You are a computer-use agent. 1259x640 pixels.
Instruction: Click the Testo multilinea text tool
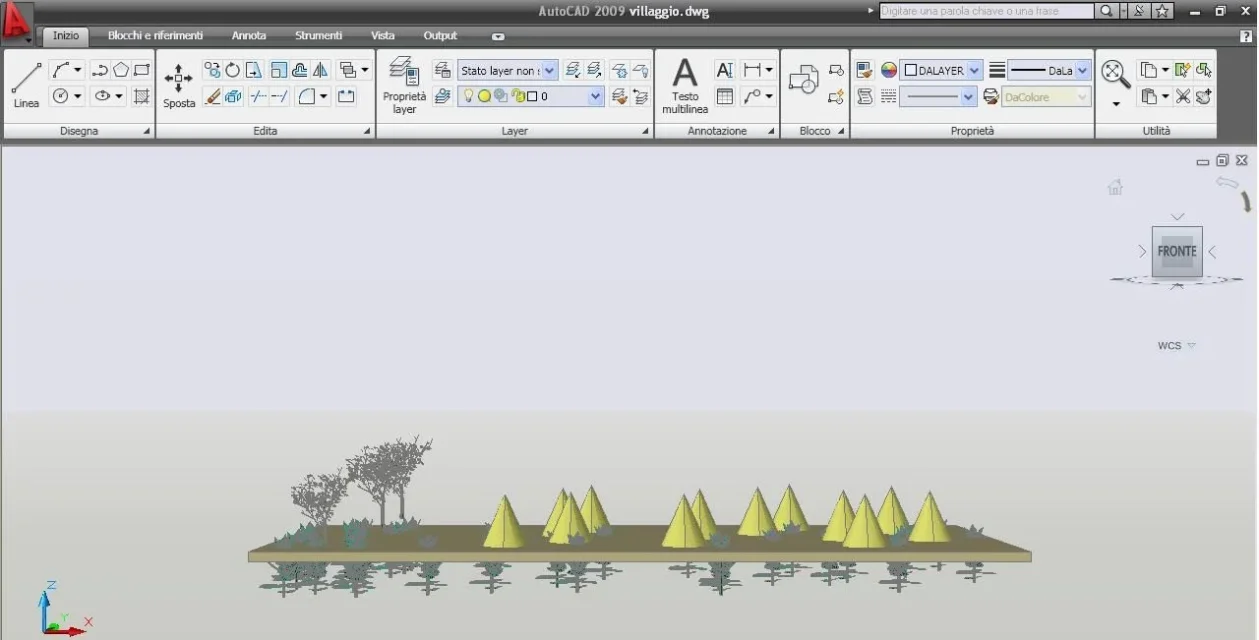685,85
